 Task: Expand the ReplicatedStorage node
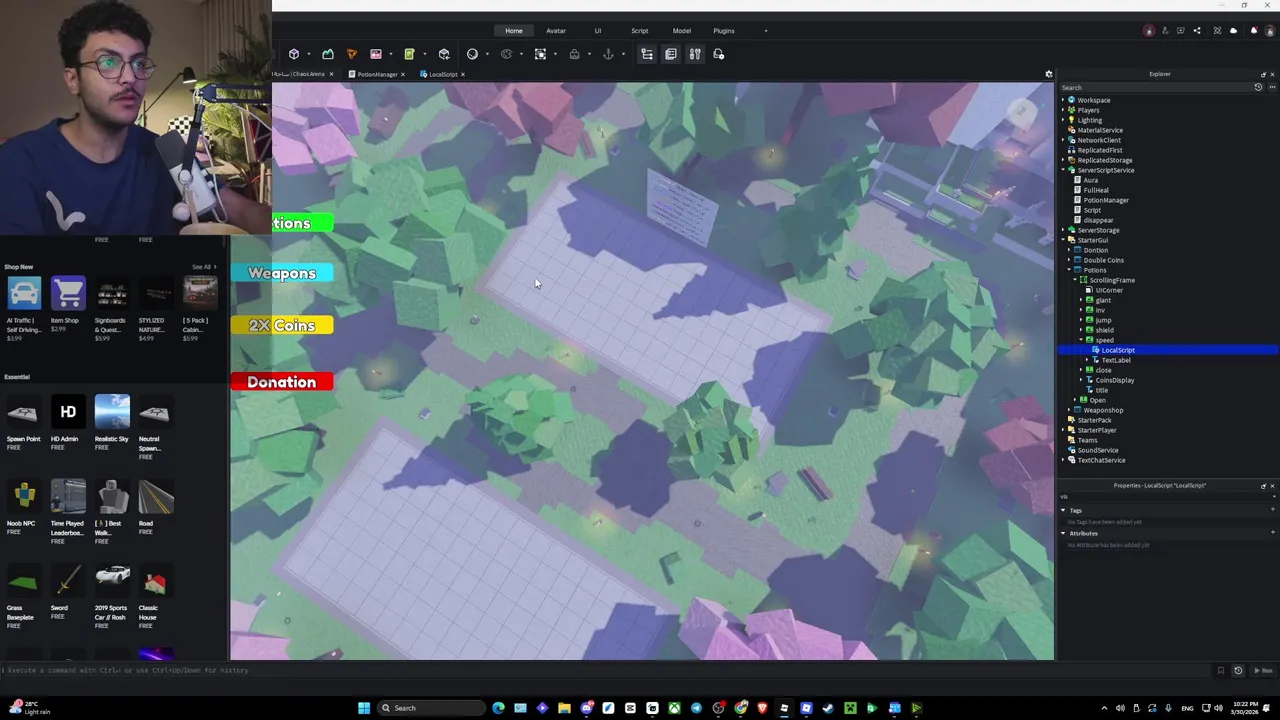point(1063,160)
